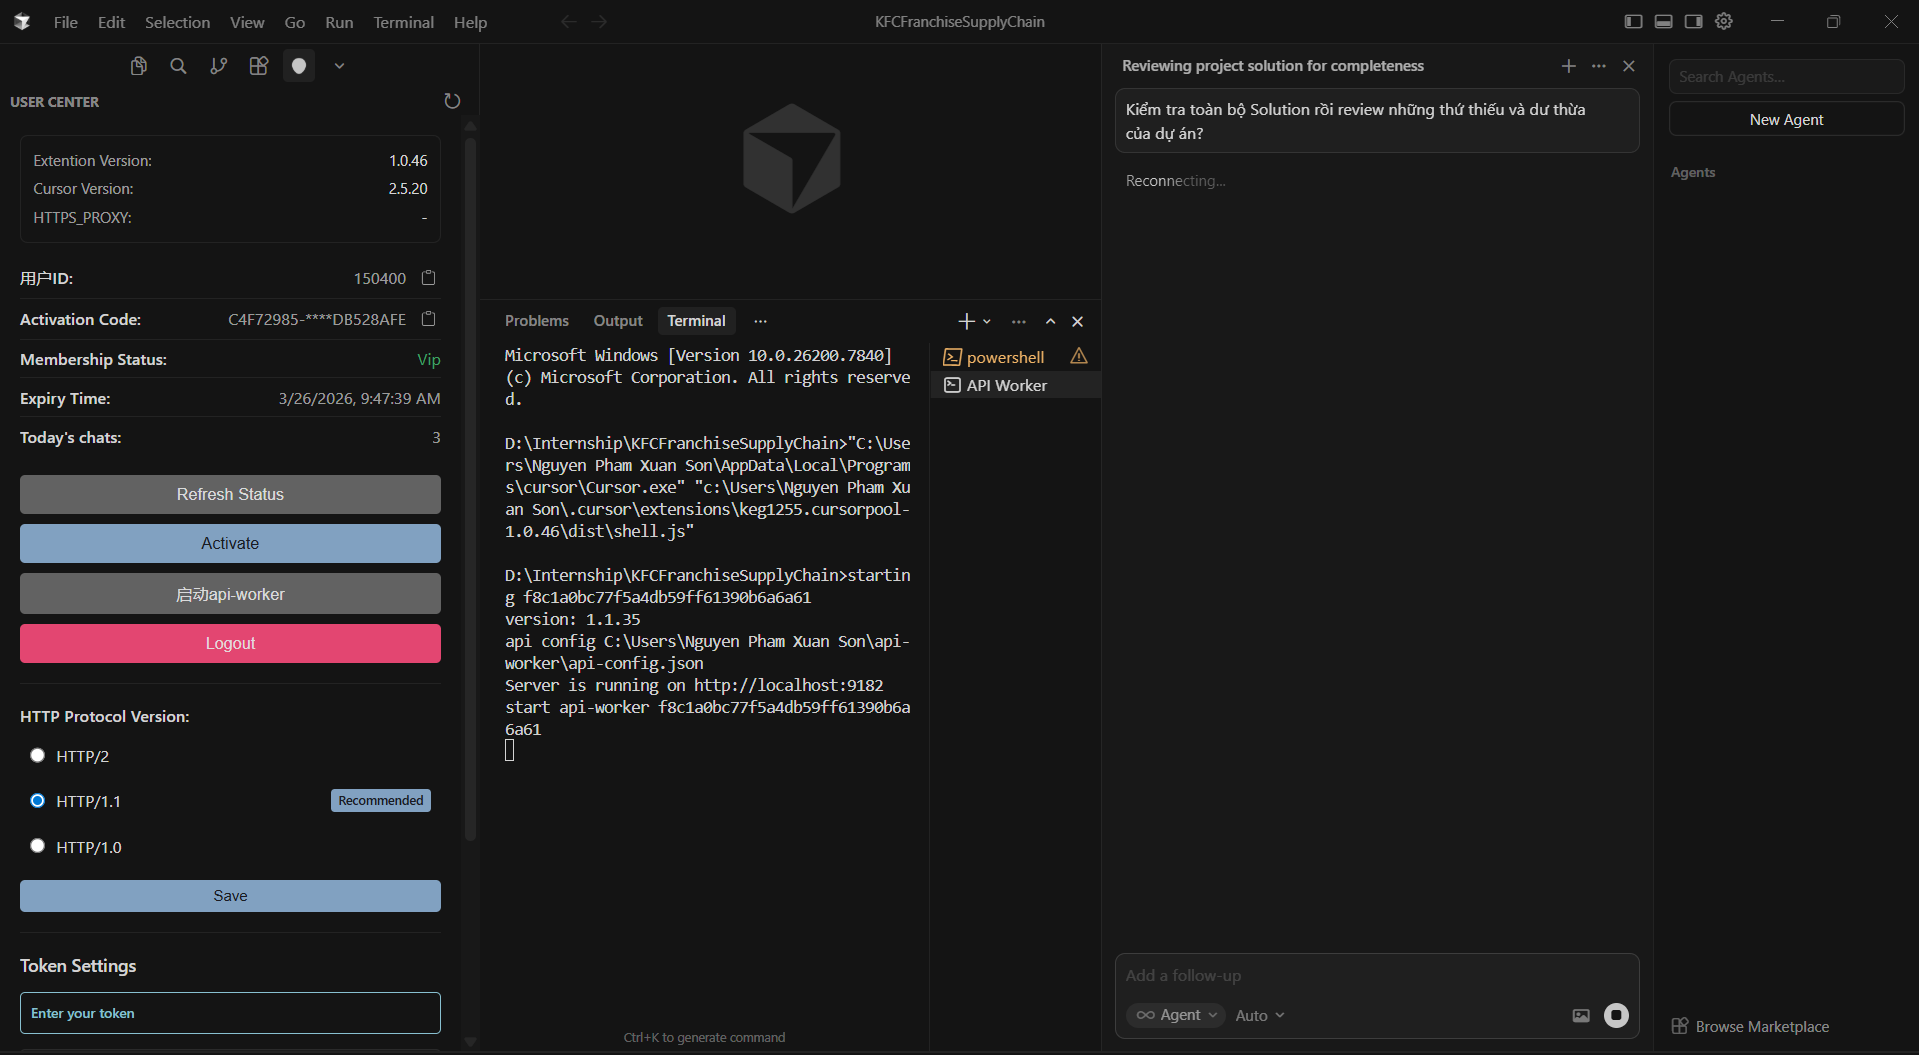The height and width of the screenshot is (1055, 1919).
Task: Create a new terminal with plus icon
Action: pos(966,321)
